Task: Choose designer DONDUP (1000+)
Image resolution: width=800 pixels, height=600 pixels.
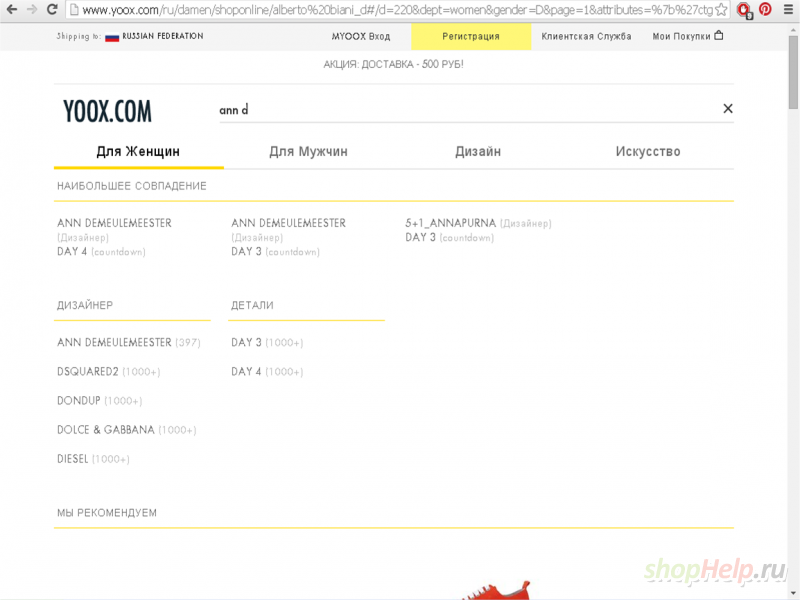Action: tap(99, 401)
